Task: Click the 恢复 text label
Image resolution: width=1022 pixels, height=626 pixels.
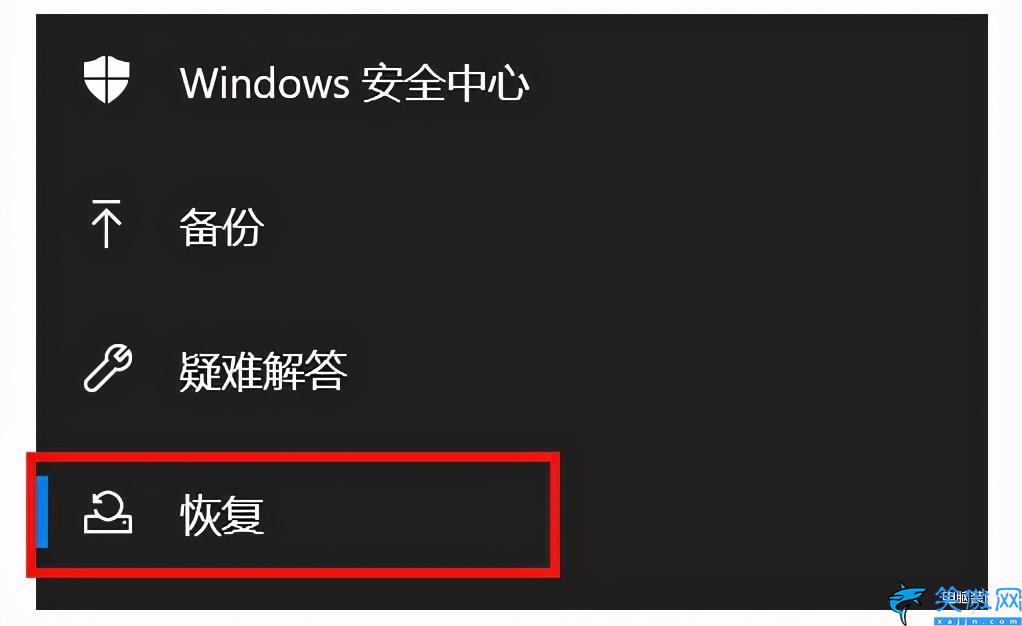Action: click(x=222, y=514)
